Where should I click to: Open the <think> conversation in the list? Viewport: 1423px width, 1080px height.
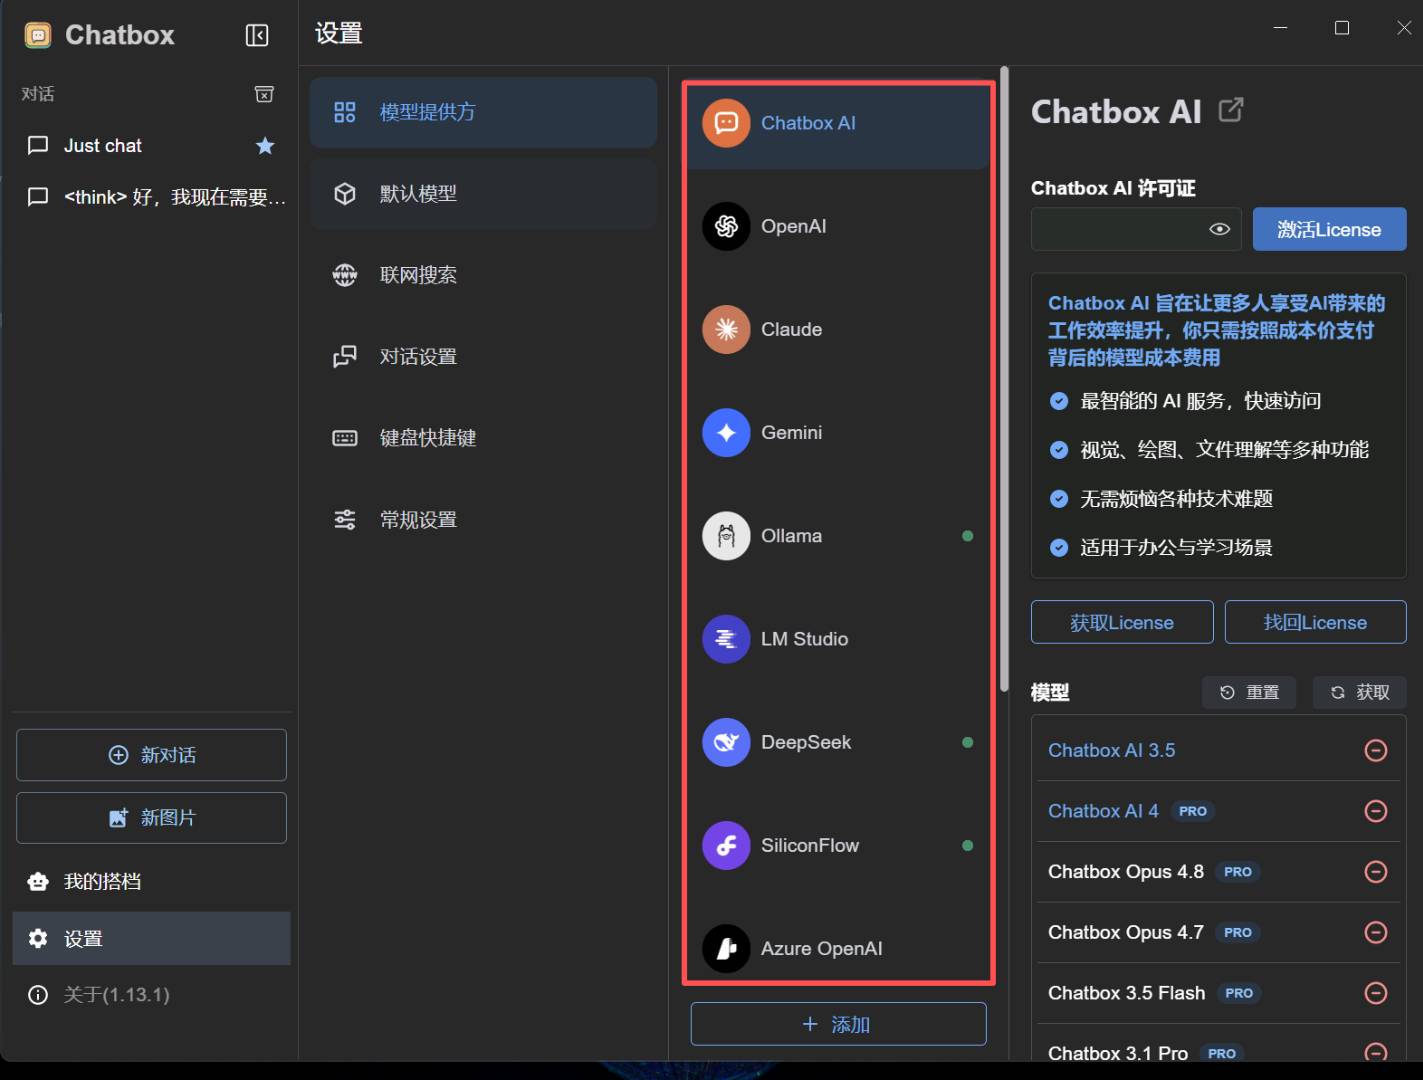click(x=151, y=197)
